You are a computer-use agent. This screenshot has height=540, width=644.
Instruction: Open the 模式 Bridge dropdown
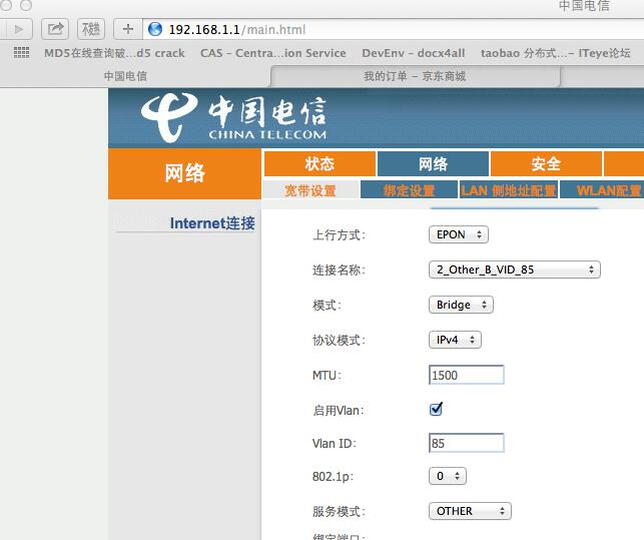click(461, 305)
